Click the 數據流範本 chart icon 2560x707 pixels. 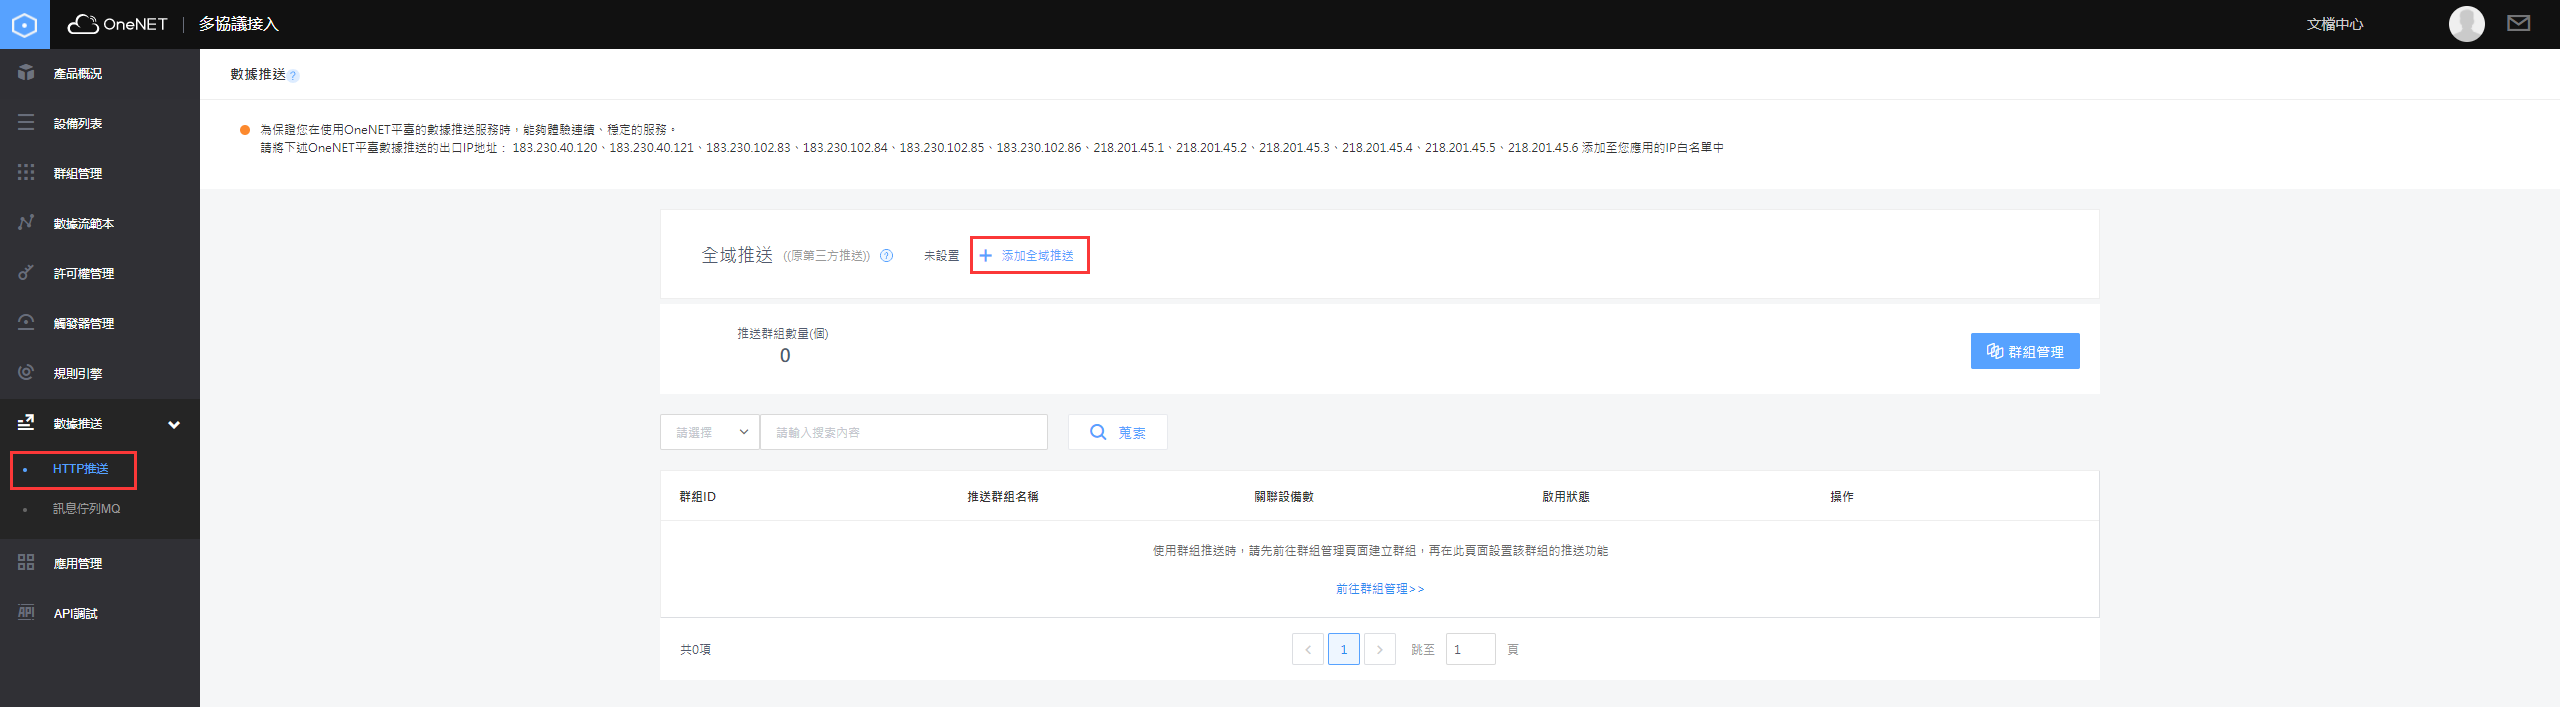26,222
